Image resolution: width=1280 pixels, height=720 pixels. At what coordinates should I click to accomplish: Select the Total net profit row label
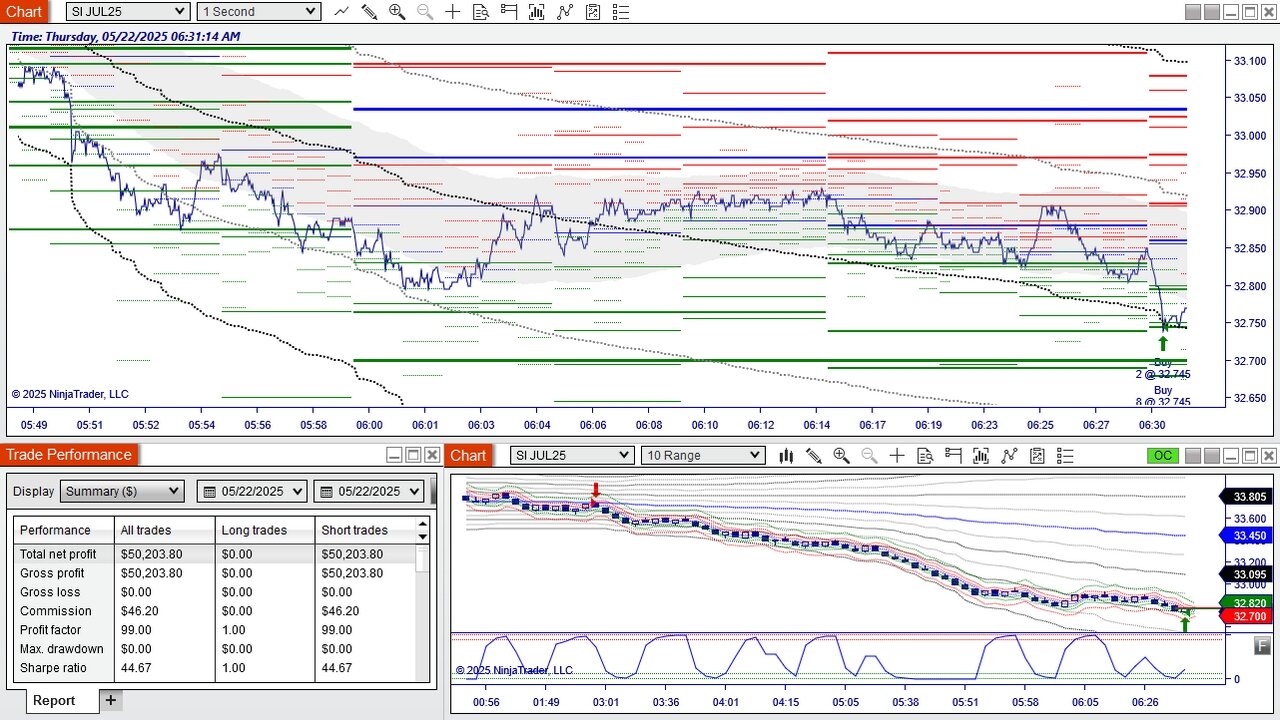tap(58, 554)
